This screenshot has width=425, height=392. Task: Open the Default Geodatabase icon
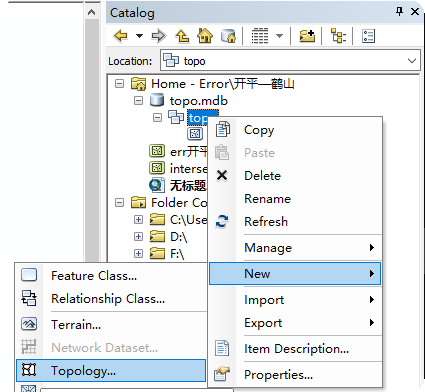click(229, 36)
